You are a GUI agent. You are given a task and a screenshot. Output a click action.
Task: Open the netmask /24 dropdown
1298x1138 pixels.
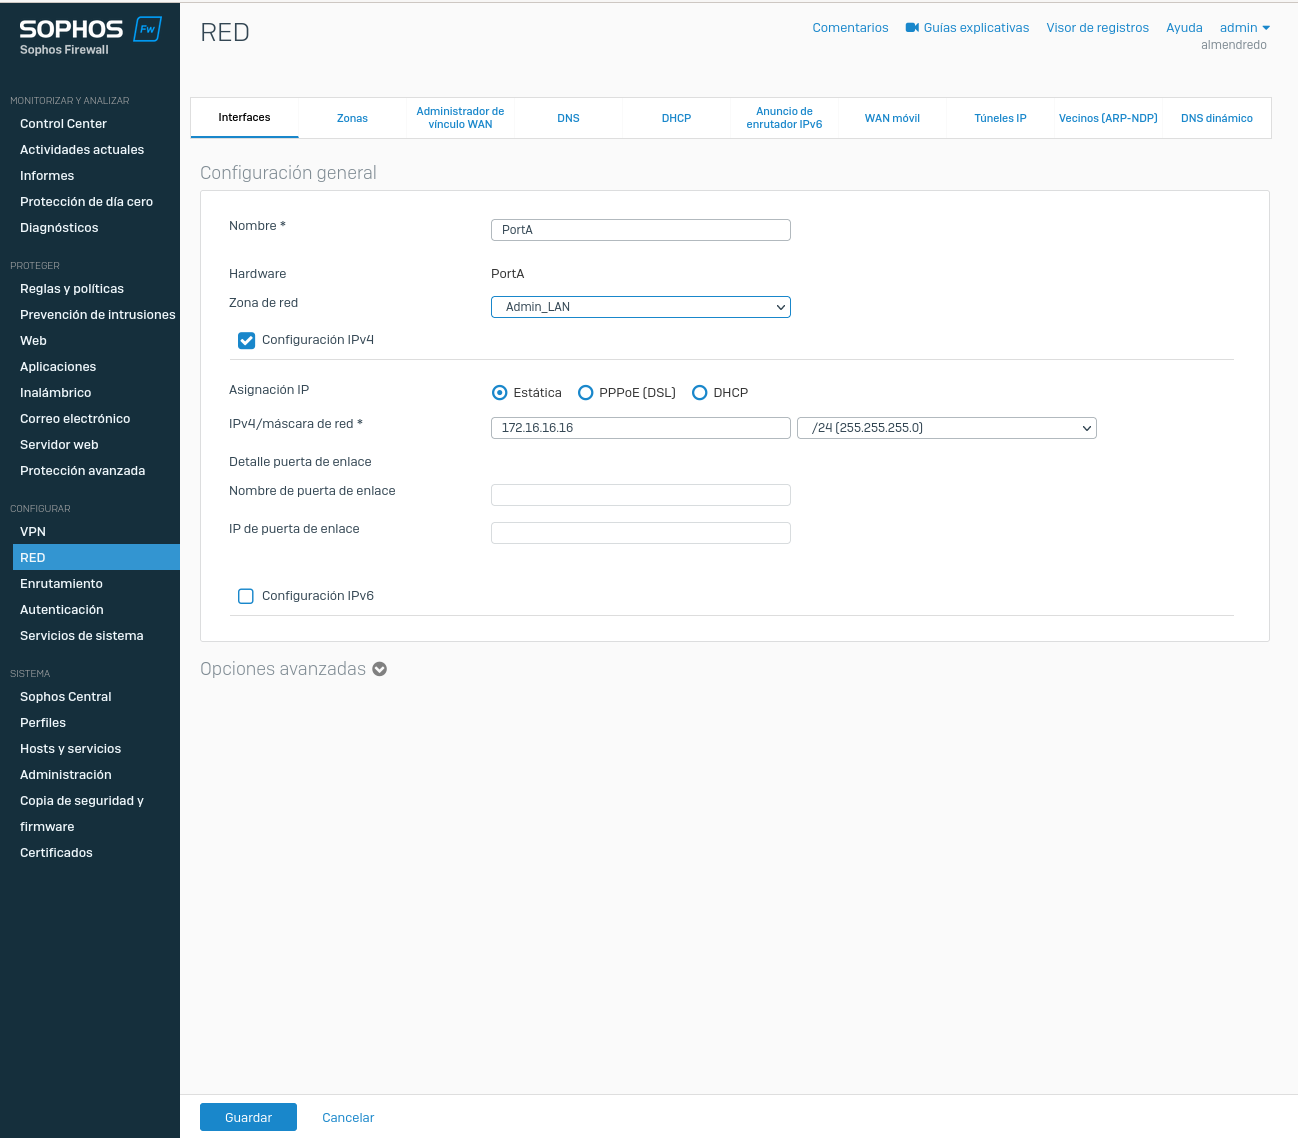pyautogui.click(x=946, y=428)
